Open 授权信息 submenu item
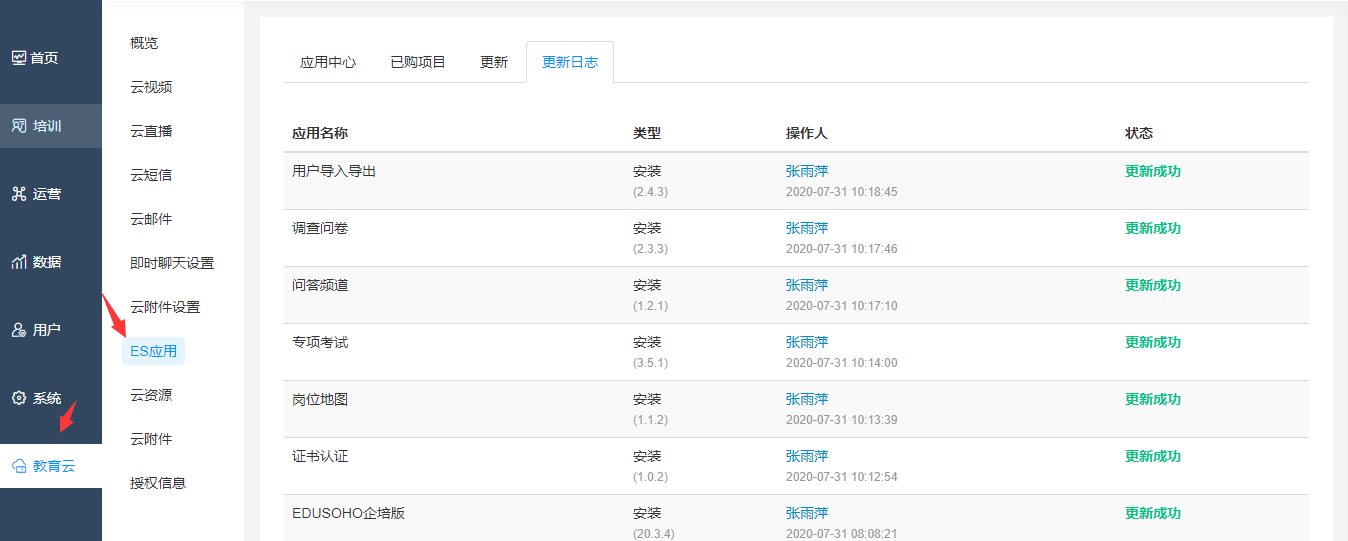The width and height of the screenshot is (1348, 541). tap(158, 483)
